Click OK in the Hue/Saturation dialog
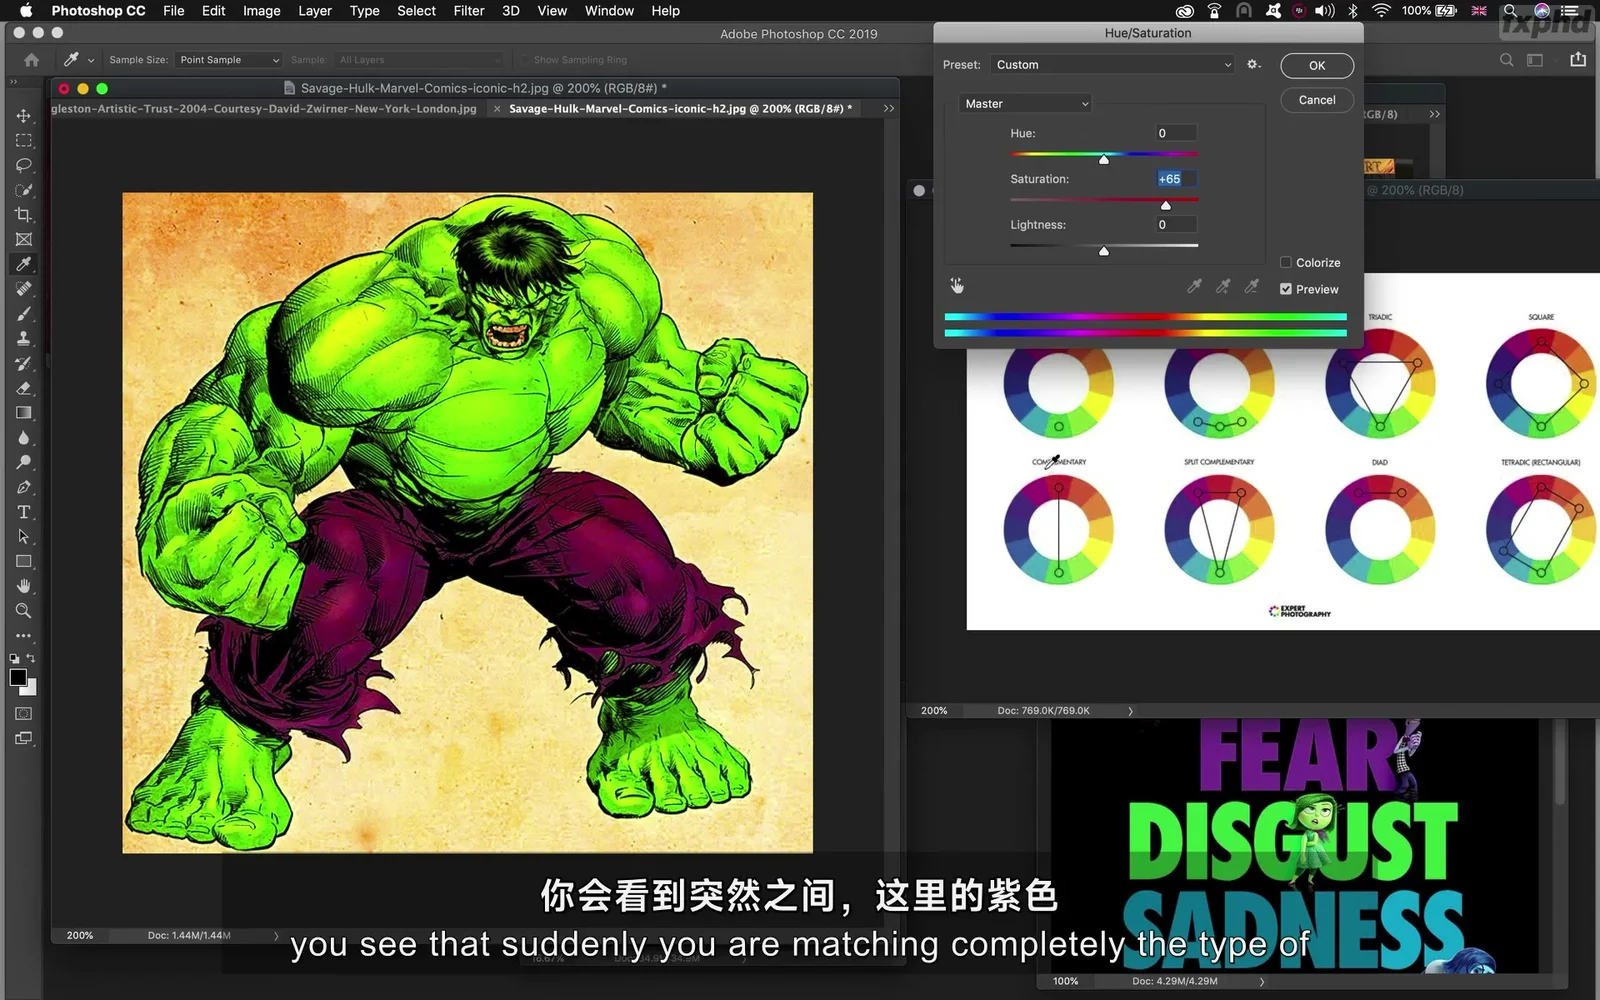The height and width of the screenshot is (1000, 1600). (1317, 66)
